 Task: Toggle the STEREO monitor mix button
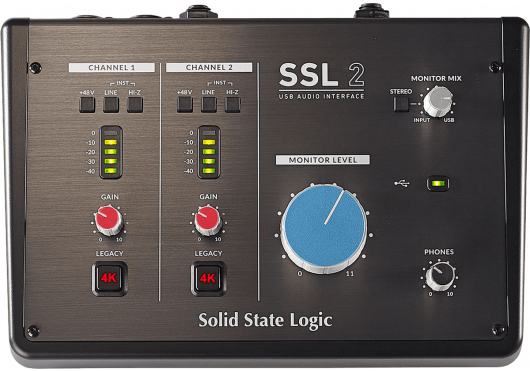click(x=401, y=104)
